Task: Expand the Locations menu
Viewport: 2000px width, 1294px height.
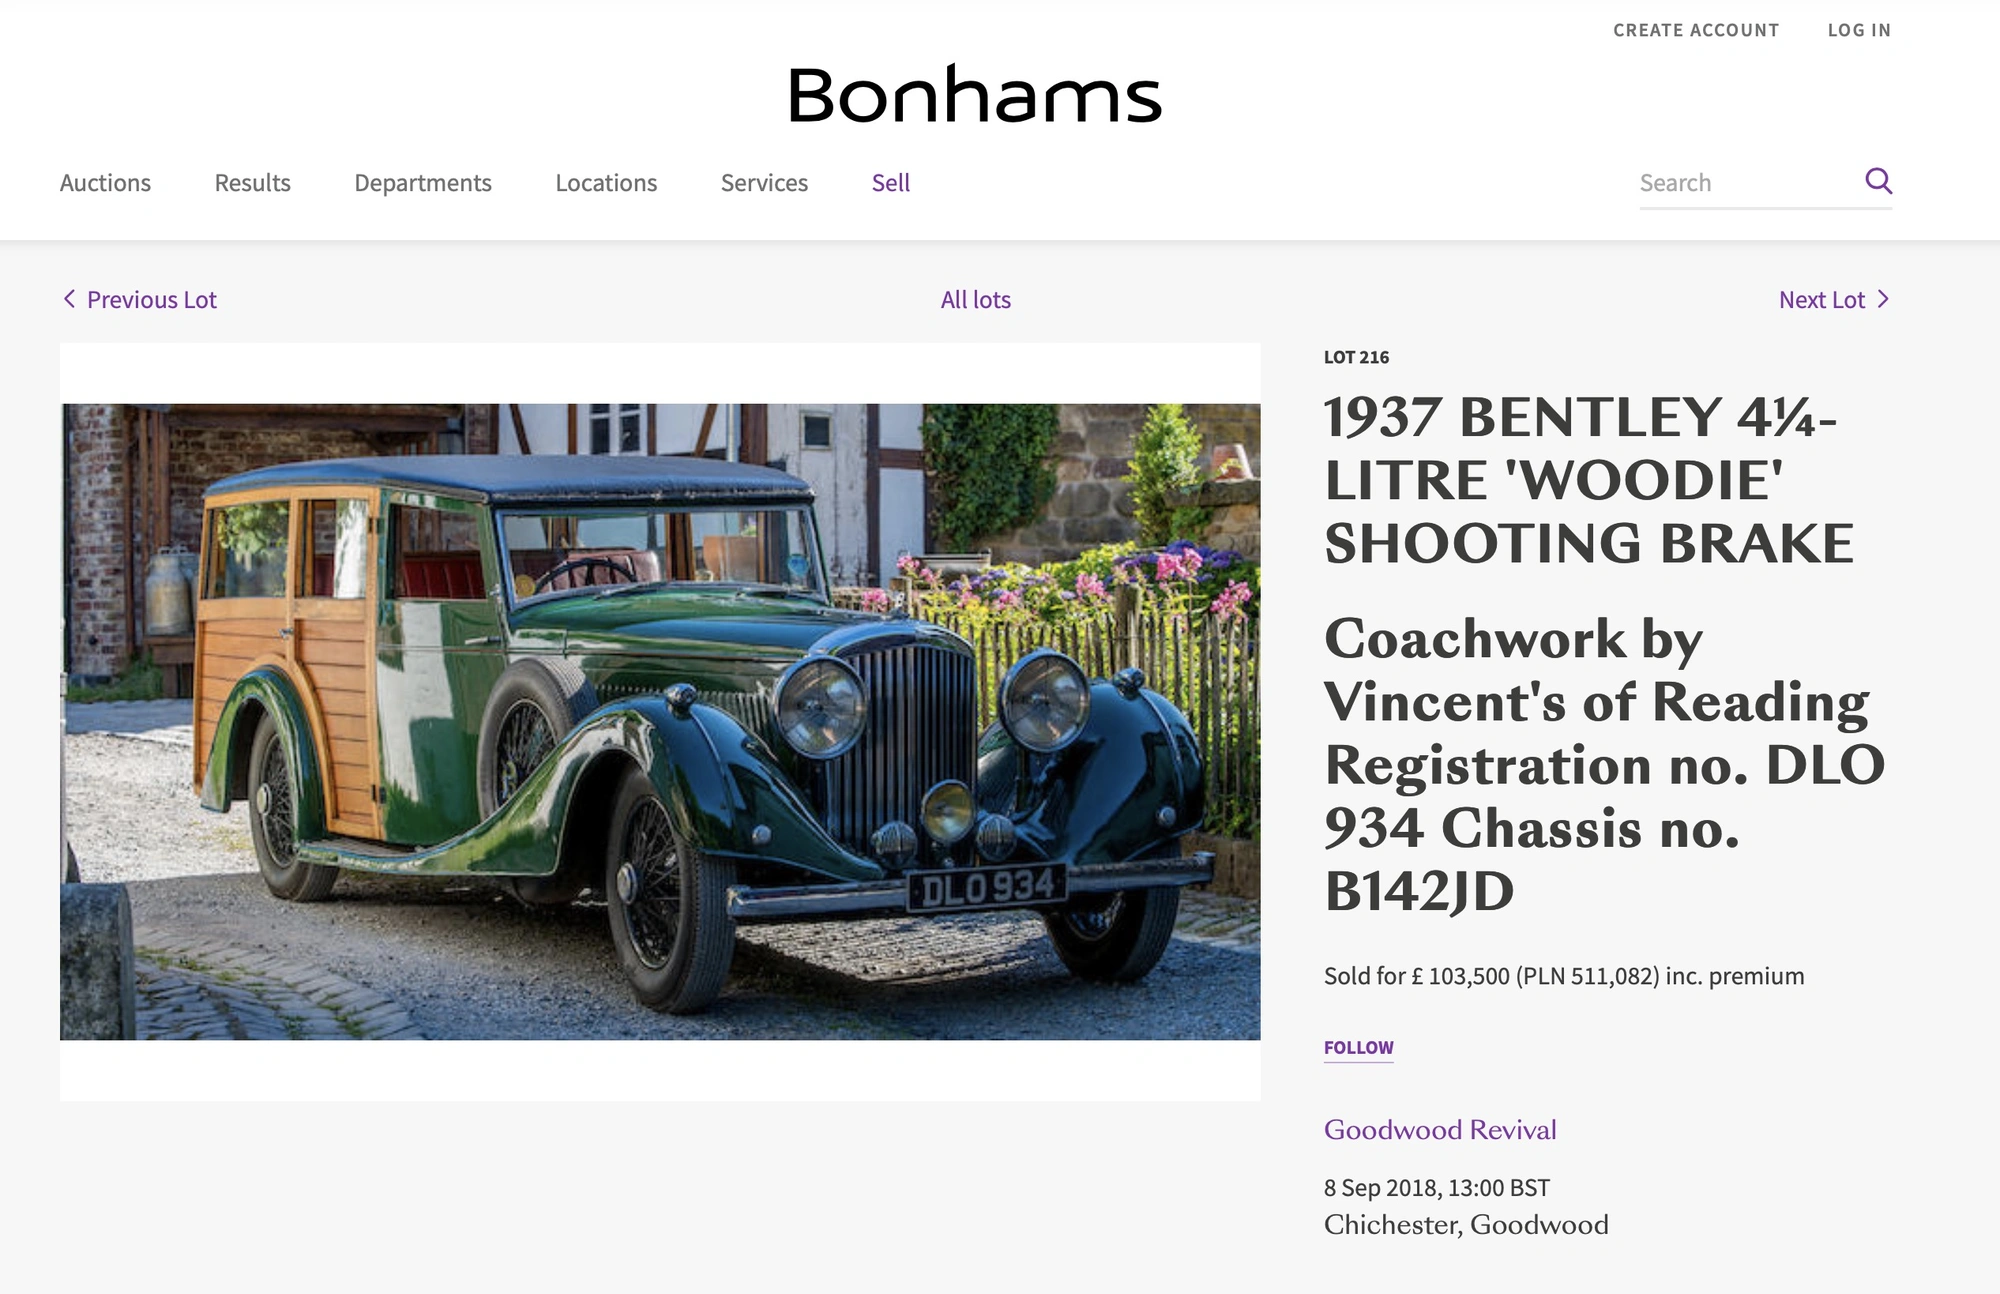Action: point(606,183)
